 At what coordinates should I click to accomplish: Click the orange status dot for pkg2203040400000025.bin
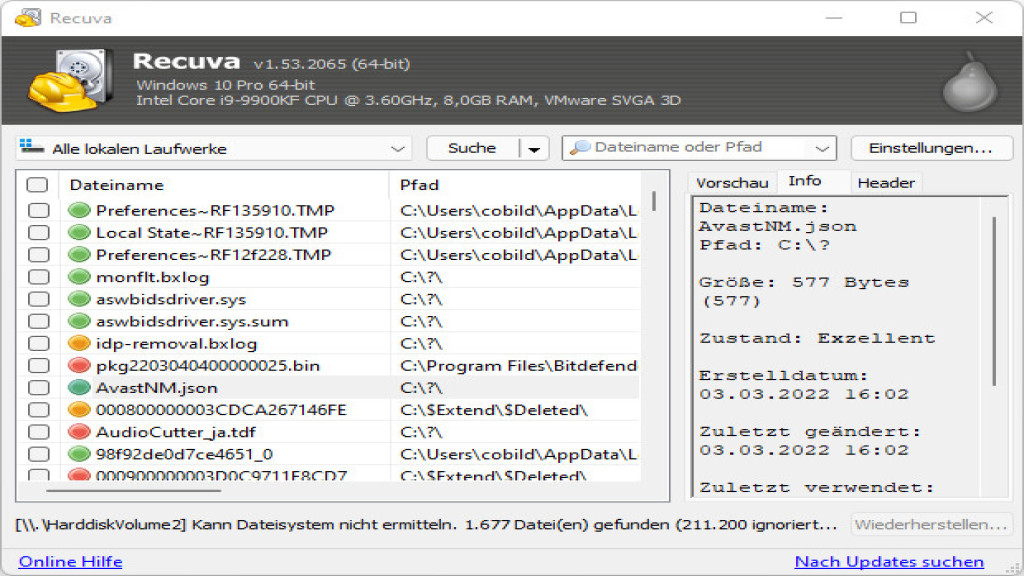pyautogui.click(x=79, y=365)
